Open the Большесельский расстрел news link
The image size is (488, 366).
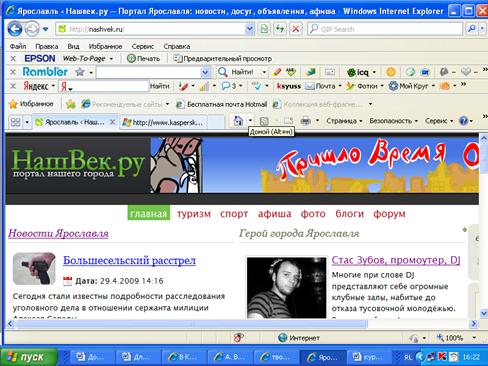coord(129,260)
